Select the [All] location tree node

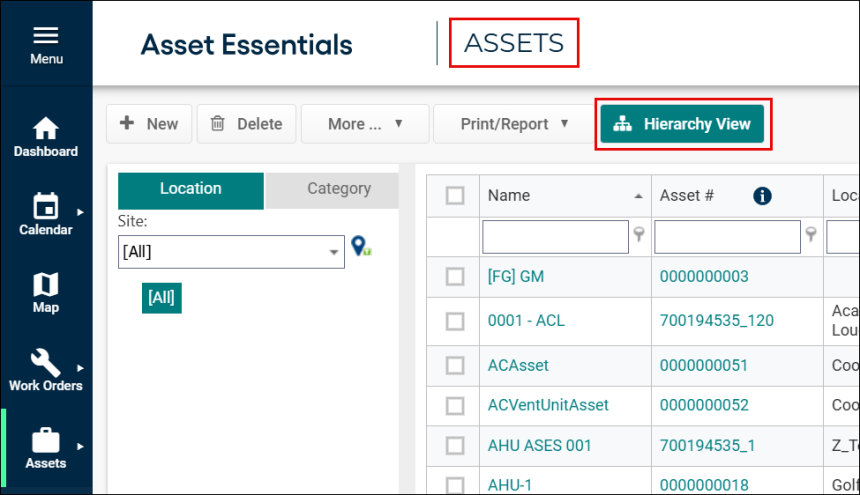coord(161,298)
